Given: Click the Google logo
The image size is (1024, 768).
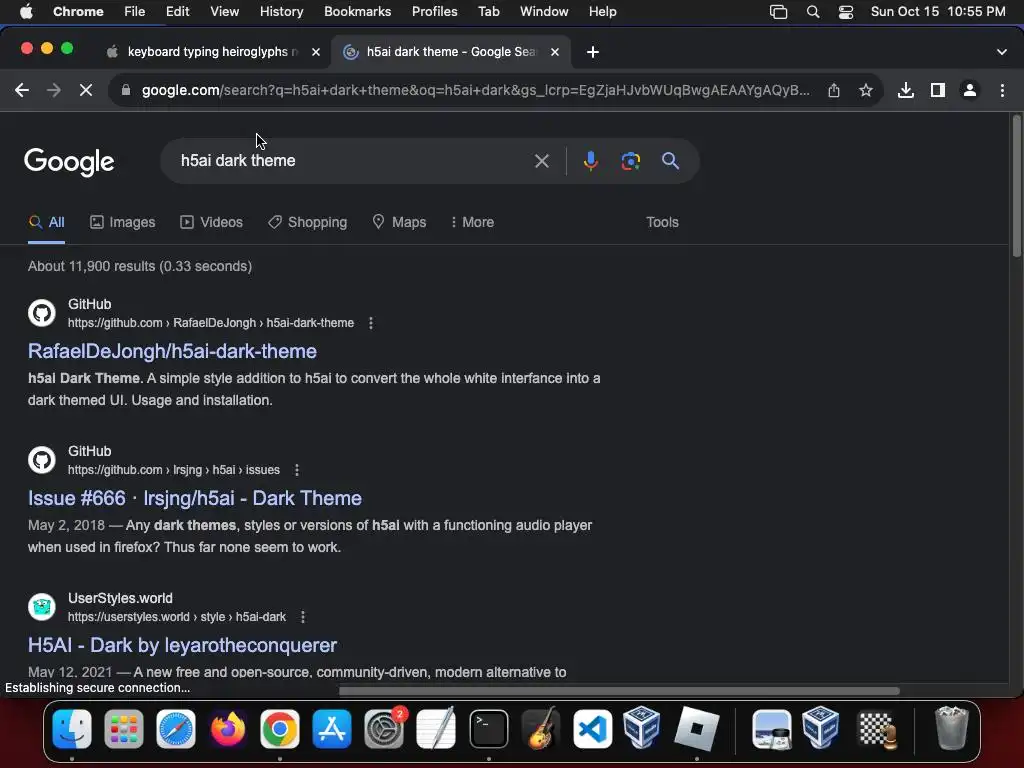Looking at the screenshot, I should coord(69,161).
